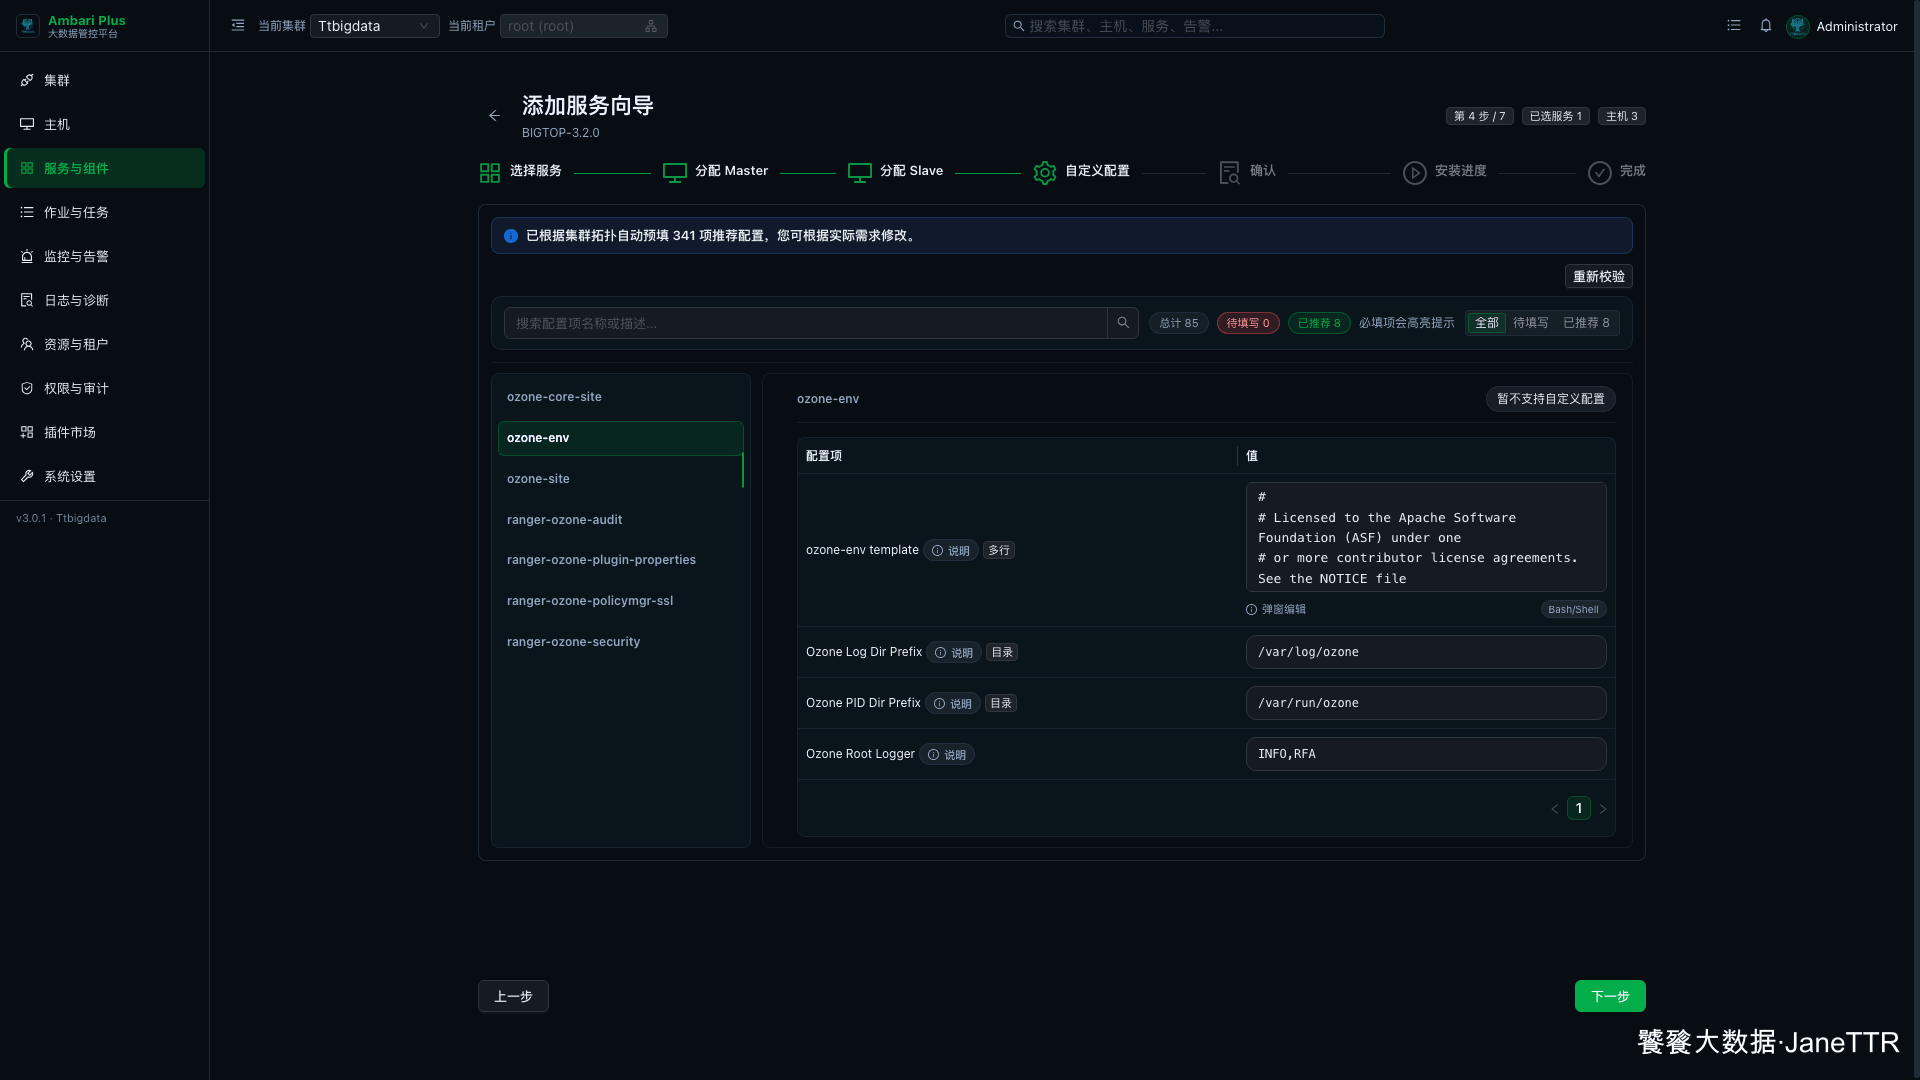Screen dimensions: 1920x1080
Task: Click the 分配 Slave step monitor icon
Action: 860,173
